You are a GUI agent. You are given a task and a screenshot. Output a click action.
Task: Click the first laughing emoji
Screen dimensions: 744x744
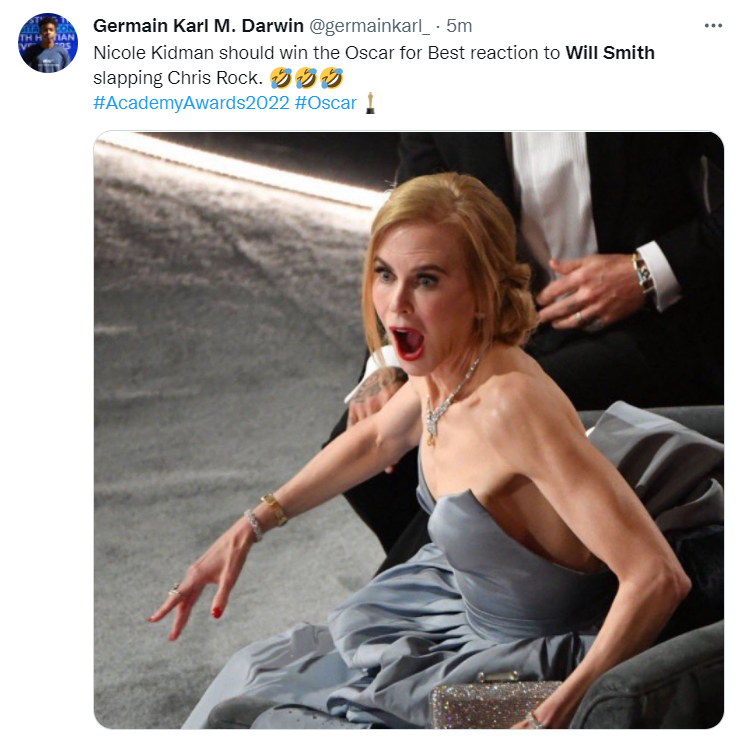281,77
